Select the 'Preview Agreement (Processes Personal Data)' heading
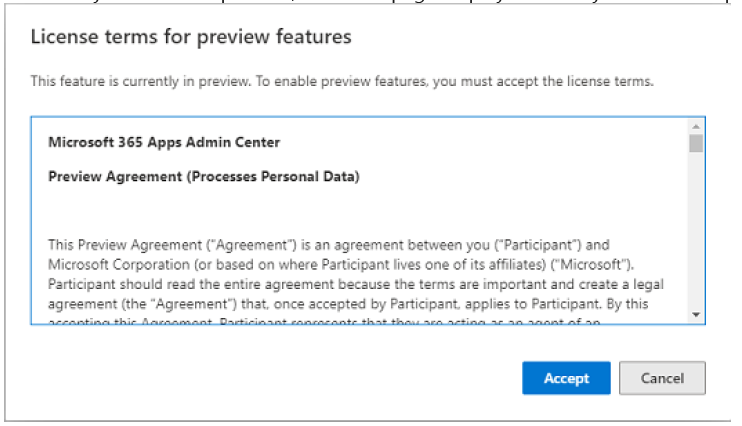This screenshot has height=426, width=742. [204, 177]
